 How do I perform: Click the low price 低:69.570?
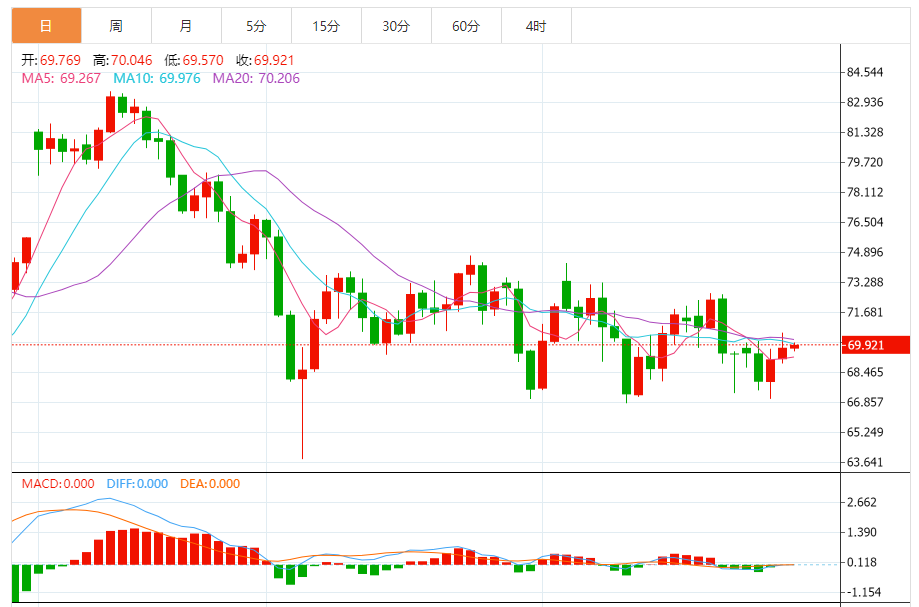[x=194, y=60]
